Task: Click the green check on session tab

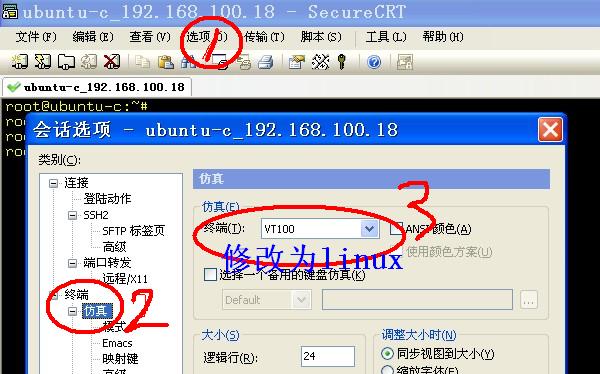Action: point(14,87)
